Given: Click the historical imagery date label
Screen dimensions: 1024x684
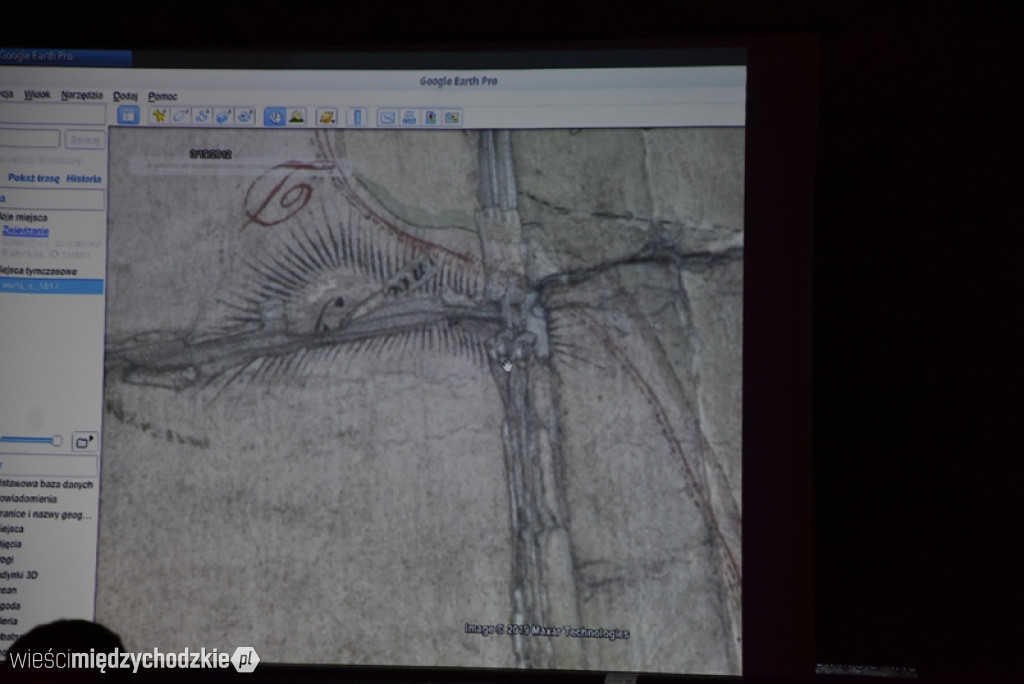Looking at the screenshot, I should point(210,154).
